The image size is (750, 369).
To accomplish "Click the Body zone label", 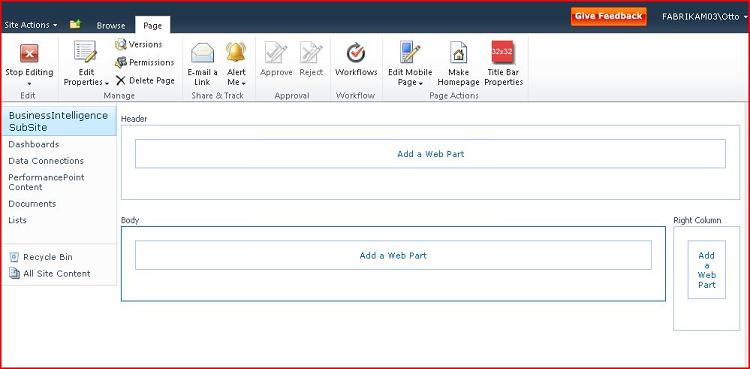I will tap(130, 220).
